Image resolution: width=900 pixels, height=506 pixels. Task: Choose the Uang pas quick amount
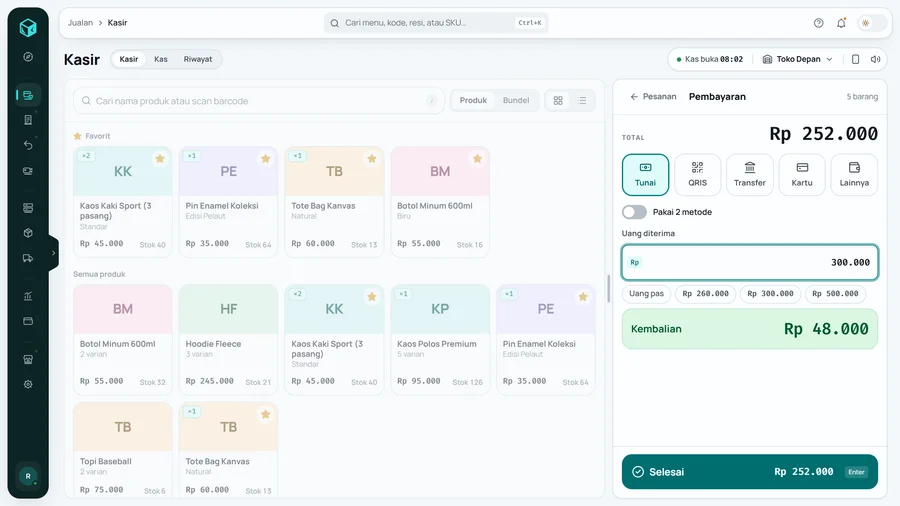[x=646, y=294]
